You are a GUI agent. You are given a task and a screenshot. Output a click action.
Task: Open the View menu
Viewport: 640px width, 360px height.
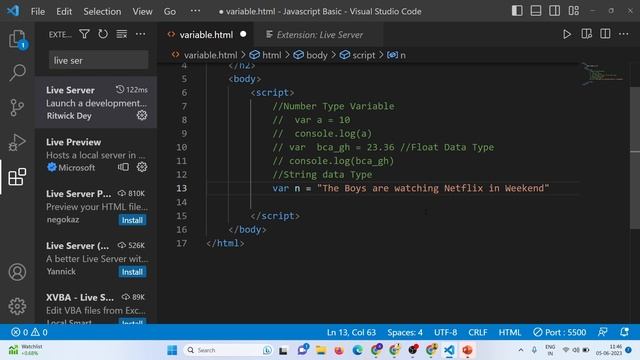pyautogui.click(x=142, y=11)
